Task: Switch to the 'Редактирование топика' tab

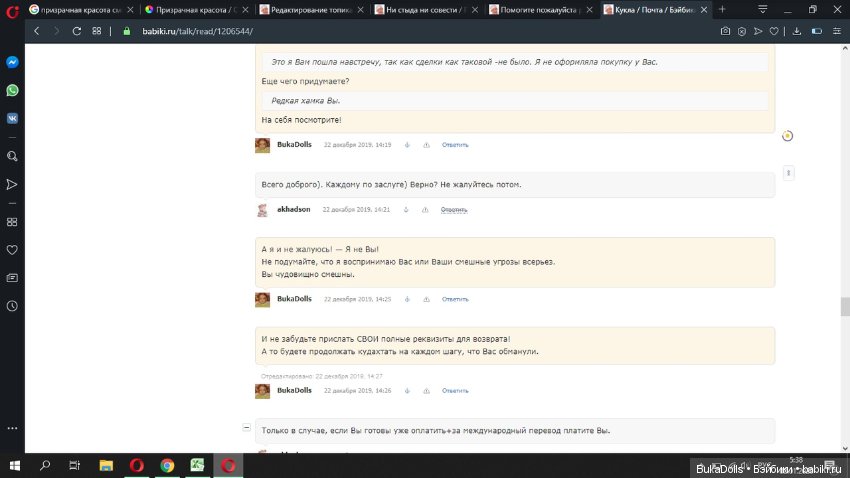Action: pos(310,9)
